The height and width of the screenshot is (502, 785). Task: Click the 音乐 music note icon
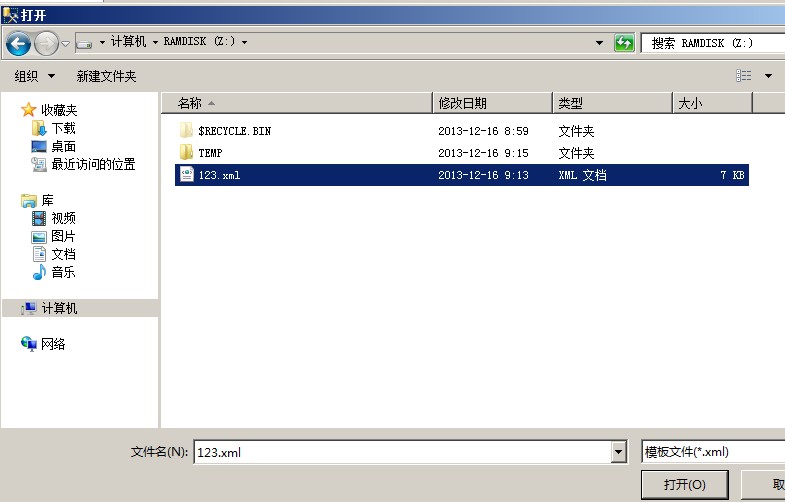tap(39, 272)
